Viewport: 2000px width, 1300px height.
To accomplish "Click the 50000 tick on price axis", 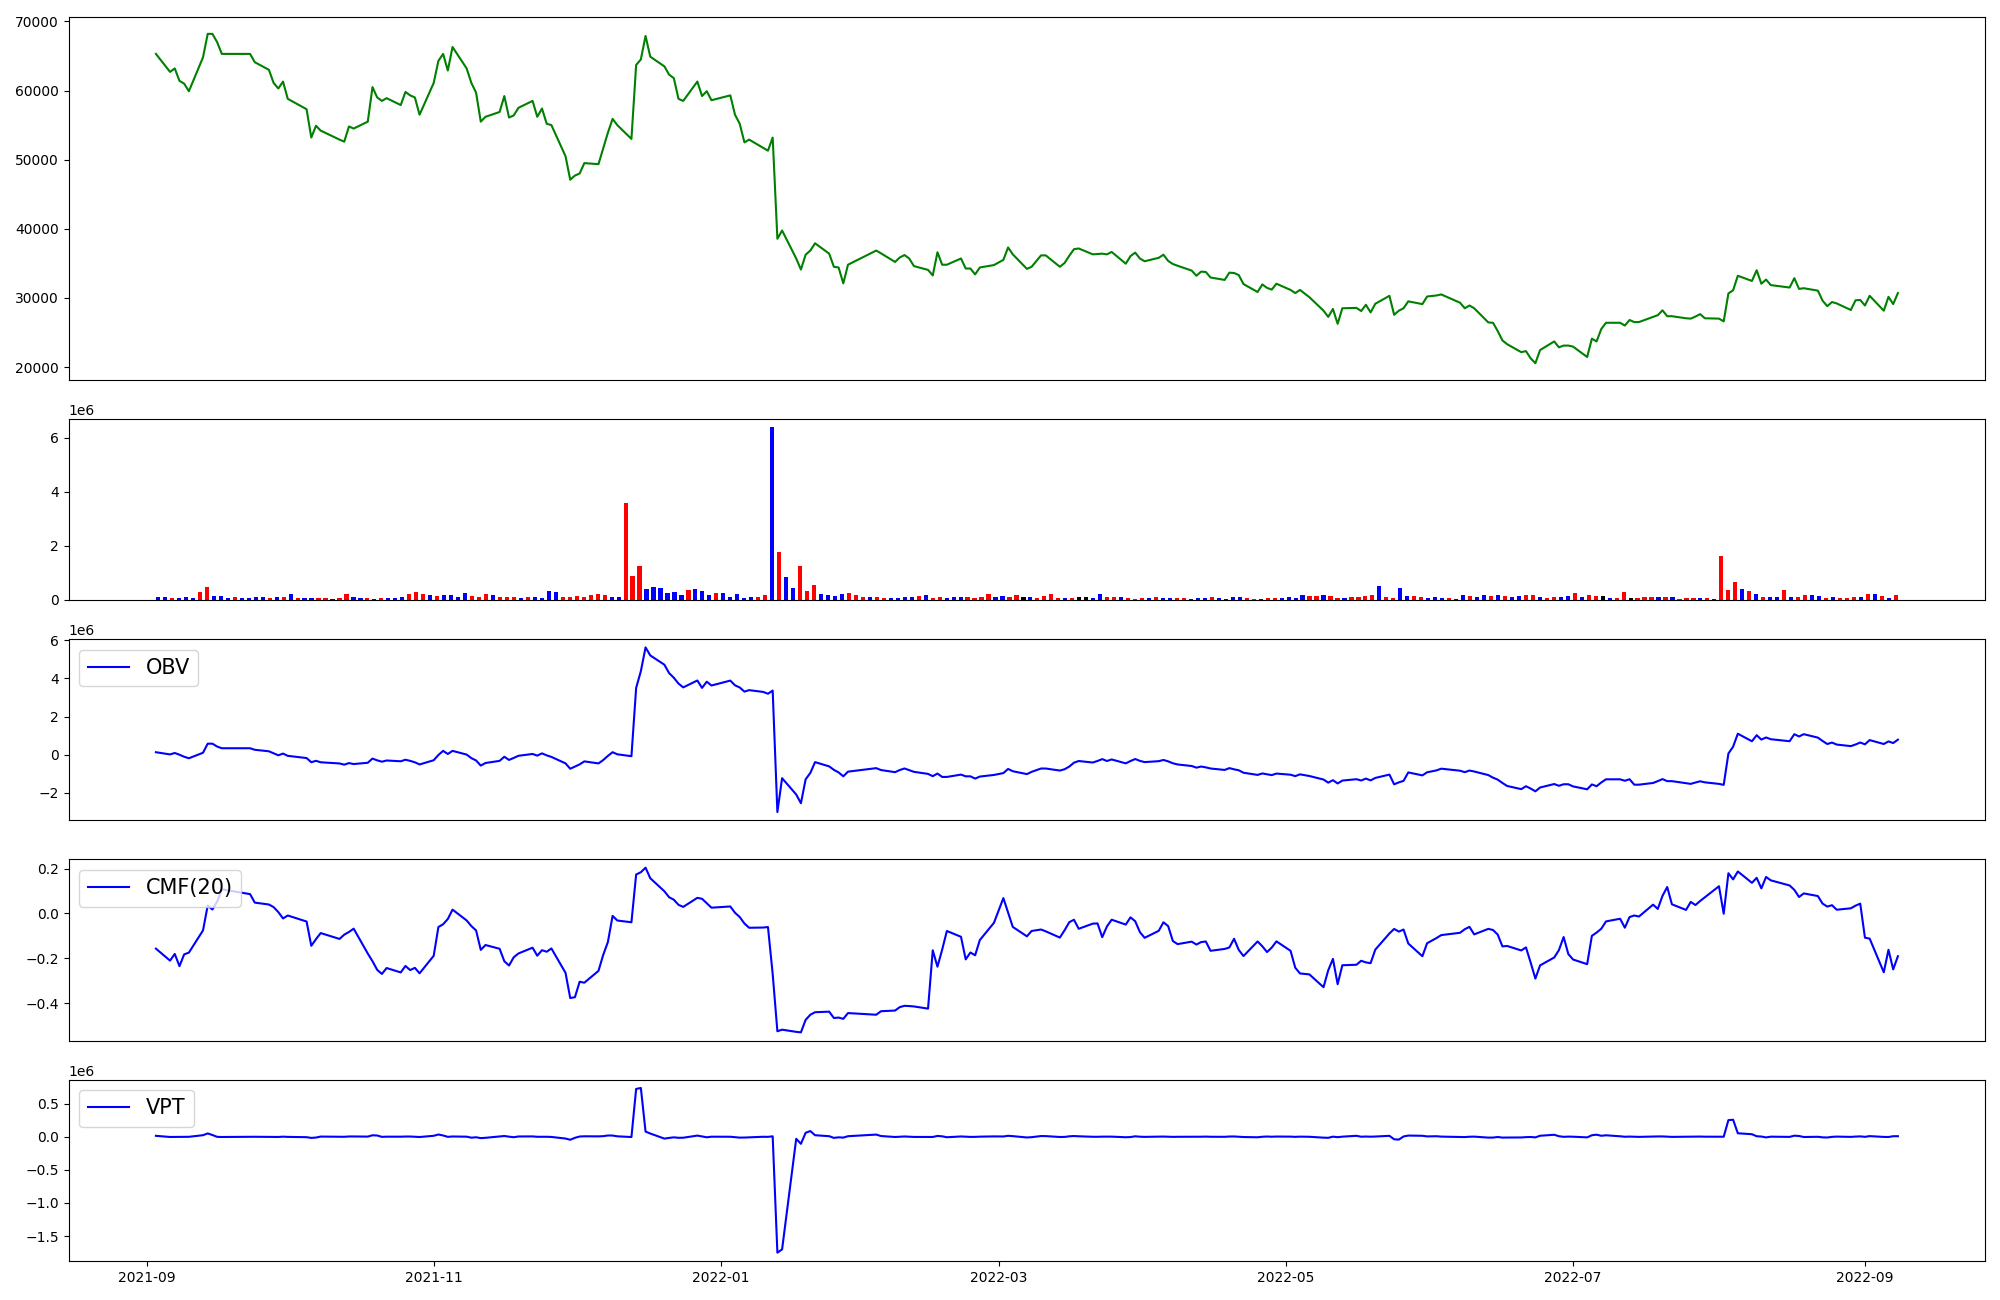I will tap(37, 160).
